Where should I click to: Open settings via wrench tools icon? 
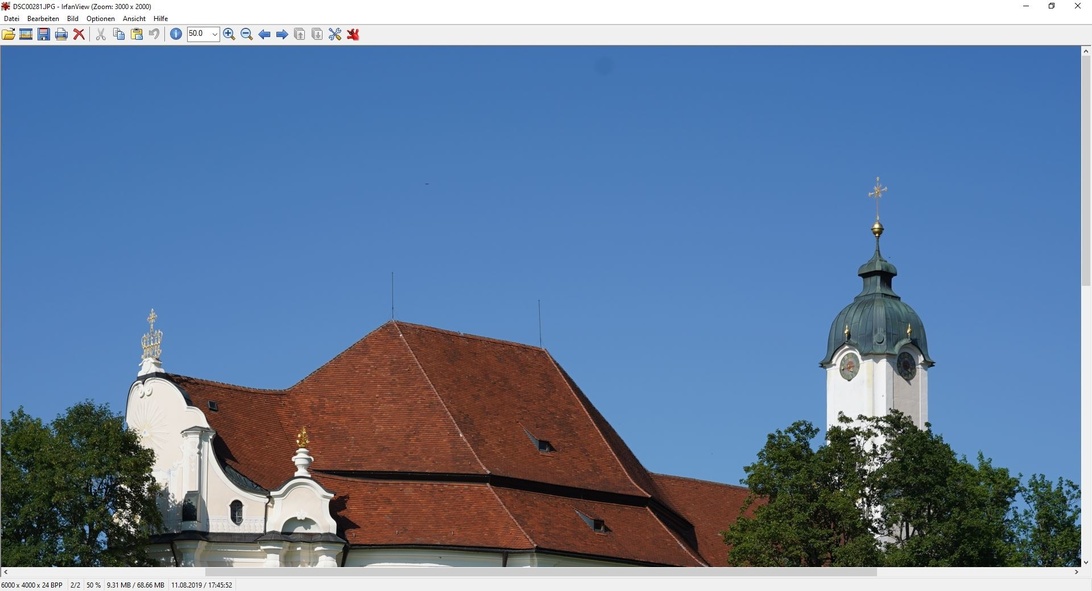(335, 34)
